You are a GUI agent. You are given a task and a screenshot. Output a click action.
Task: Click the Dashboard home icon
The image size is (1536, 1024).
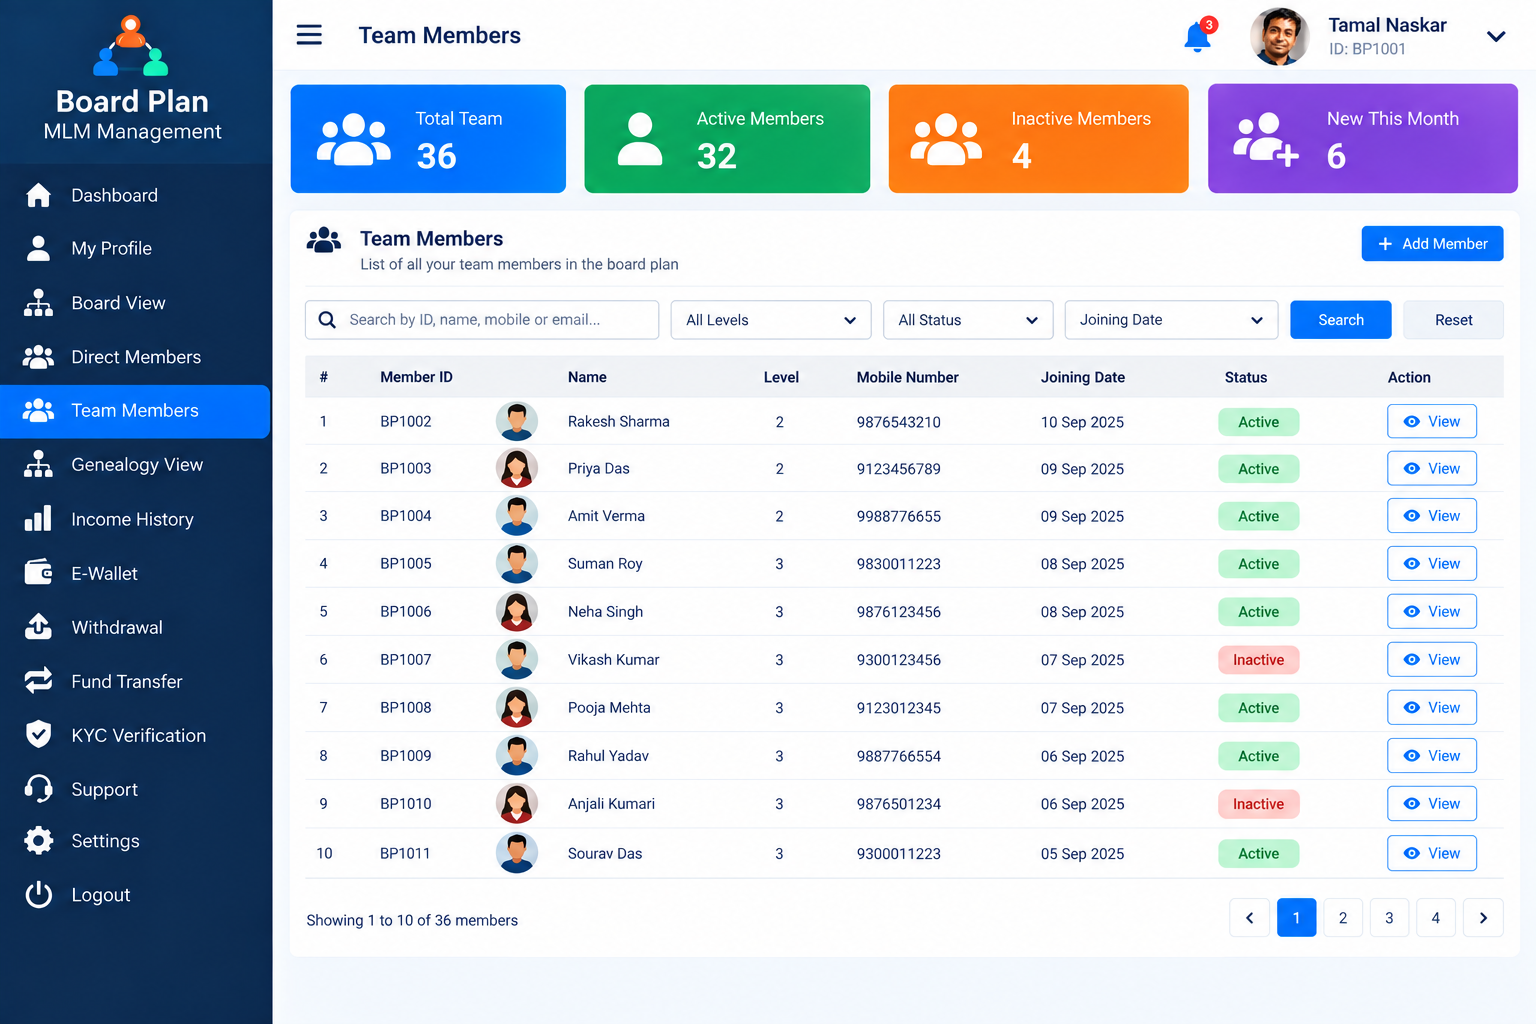(x=38, y=195)
